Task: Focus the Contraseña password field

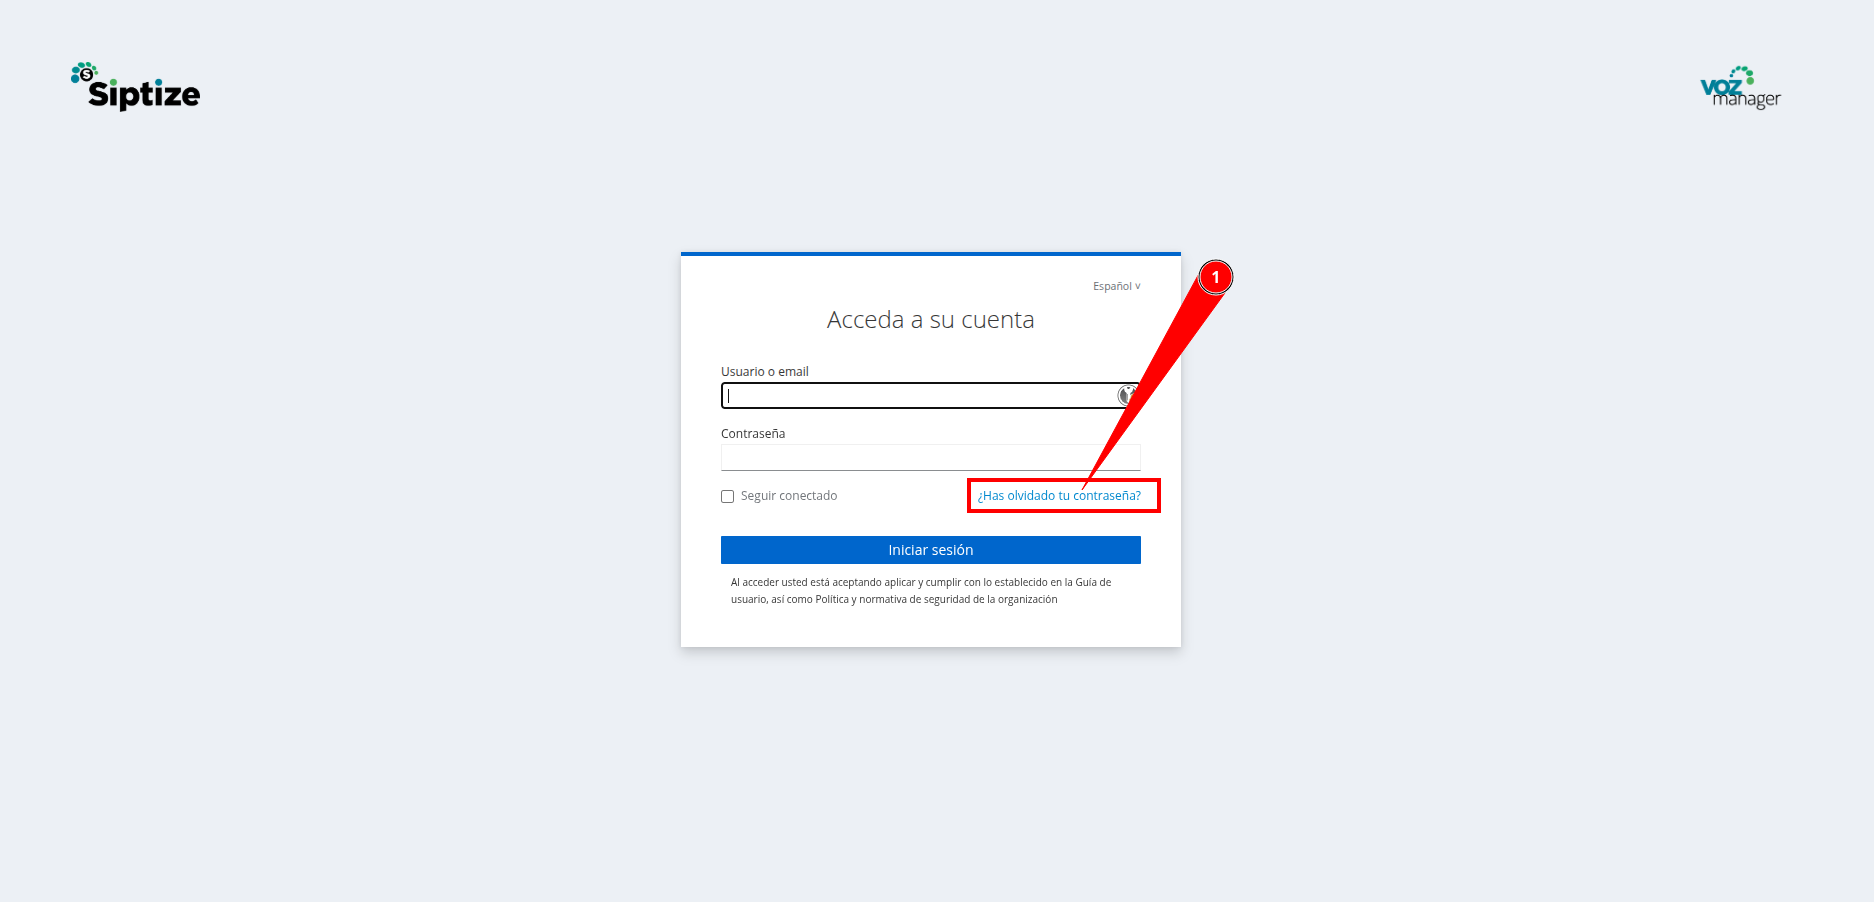Action: 931,457
